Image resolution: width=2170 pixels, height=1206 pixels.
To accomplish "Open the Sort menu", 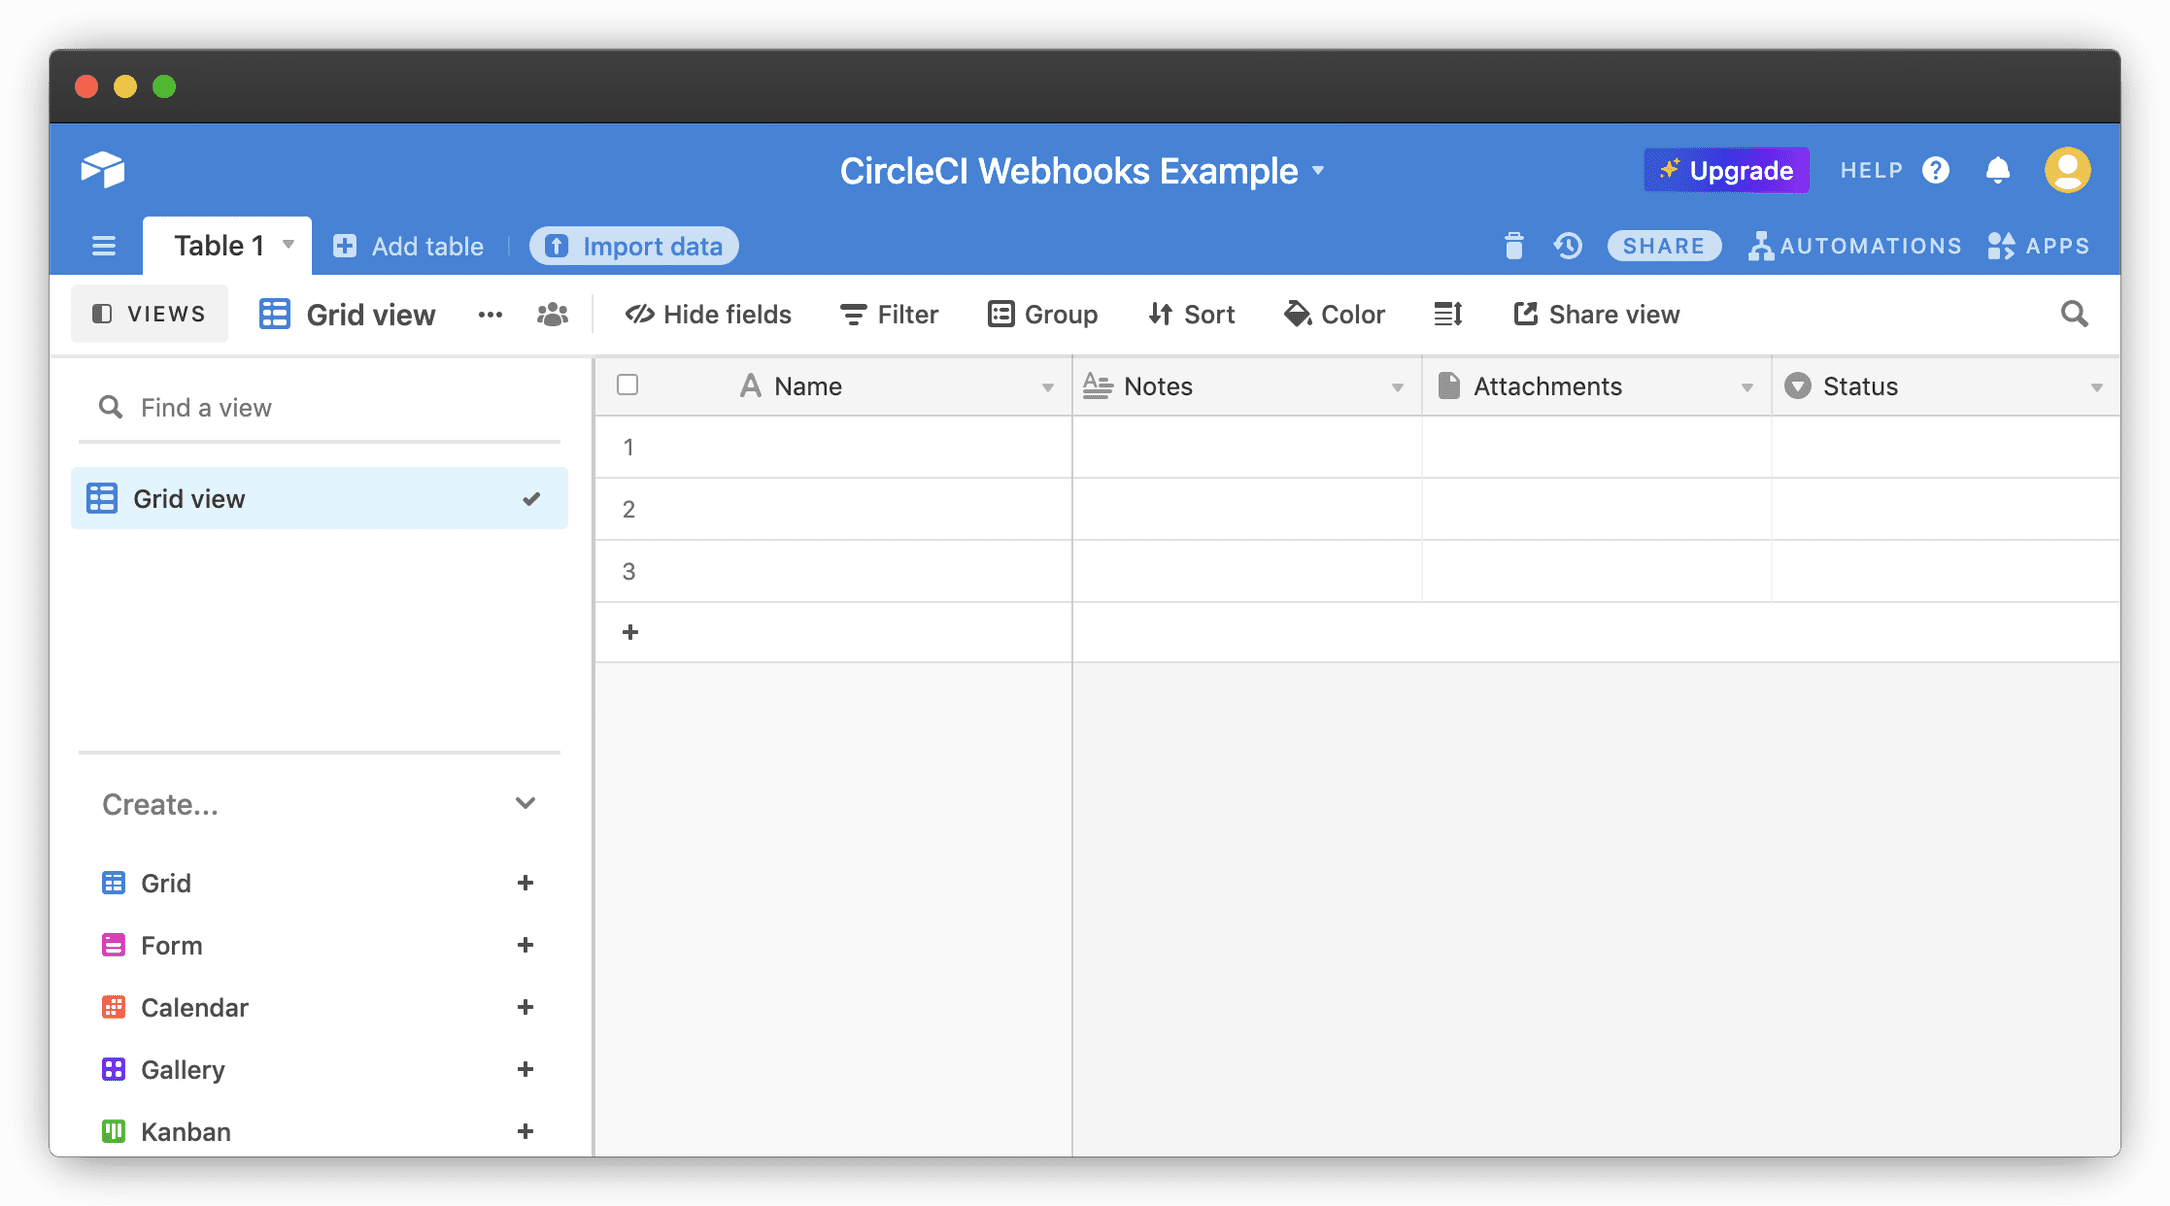I will point(1191,315).
